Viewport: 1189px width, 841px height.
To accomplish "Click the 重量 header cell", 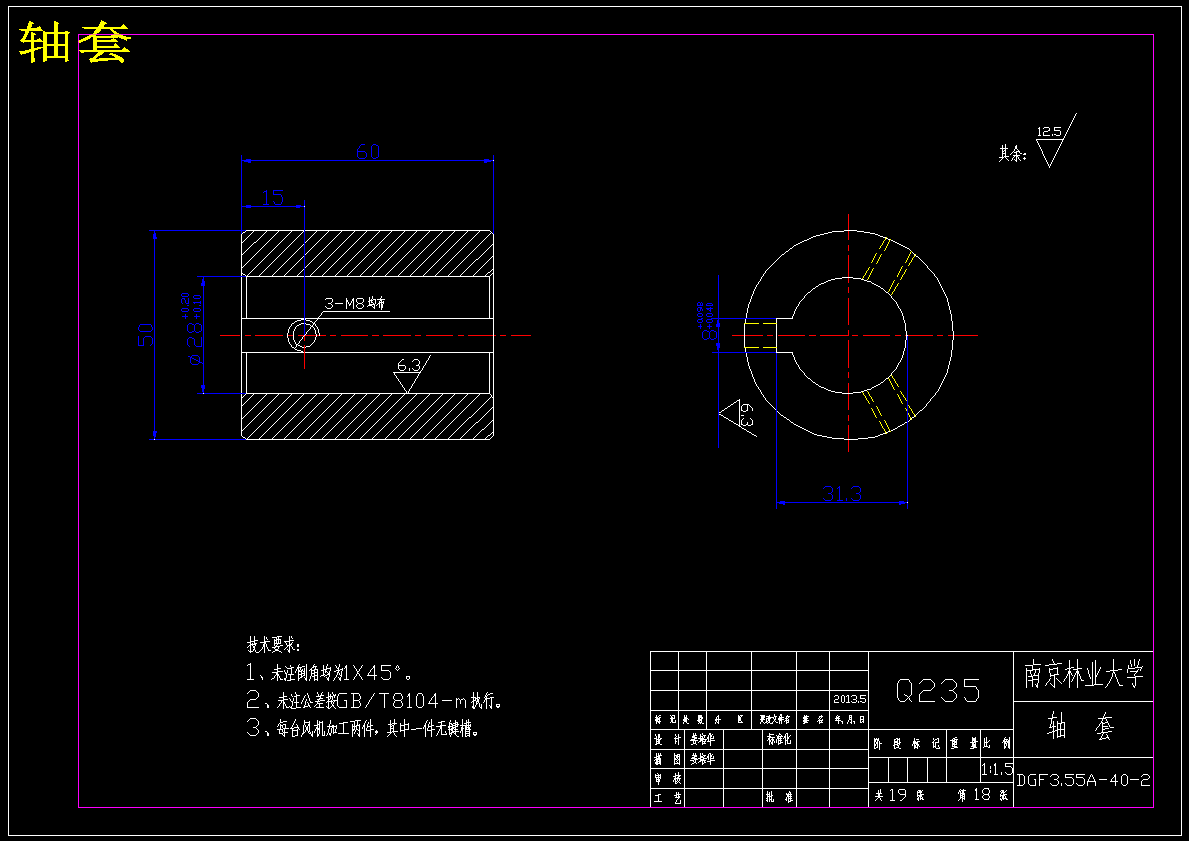I will [x=964, y=745].
